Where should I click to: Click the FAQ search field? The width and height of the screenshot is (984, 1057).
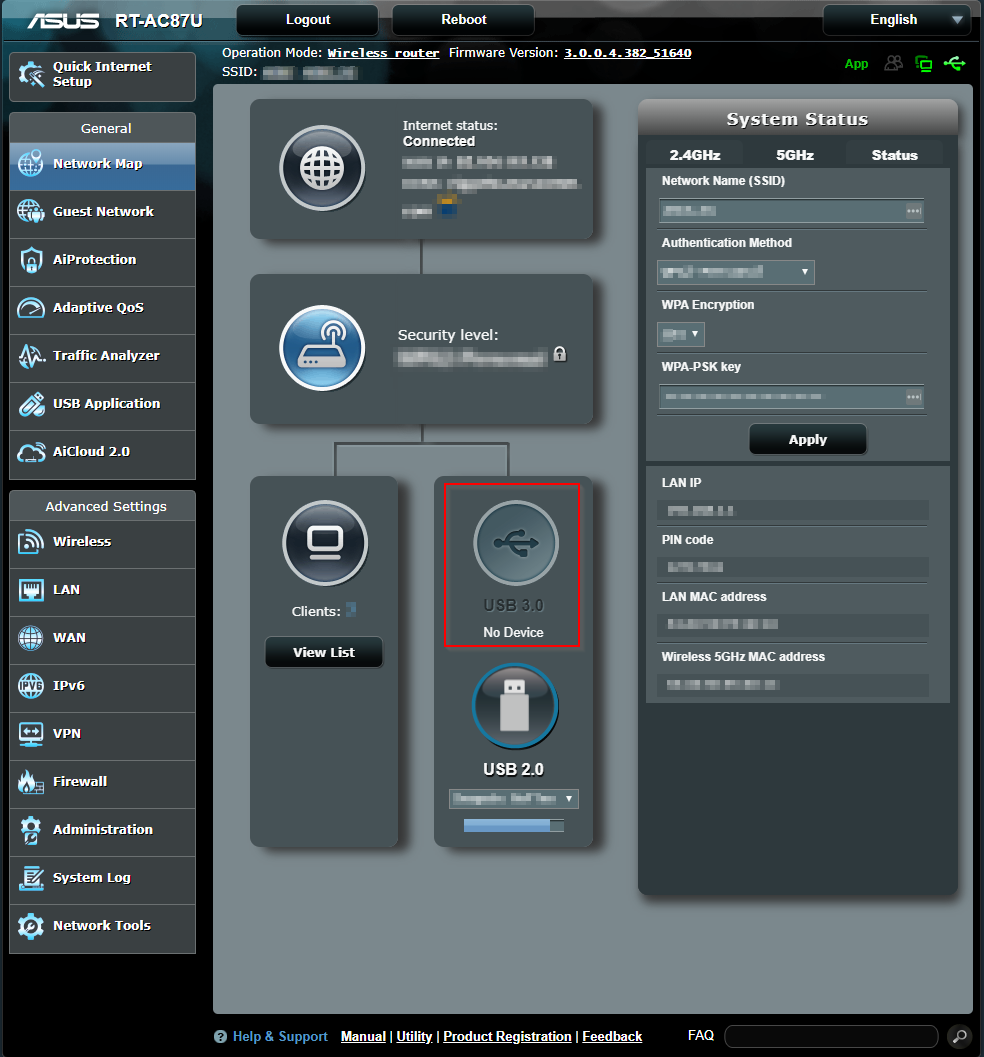pyautogui.click(x=831, y=1036)
